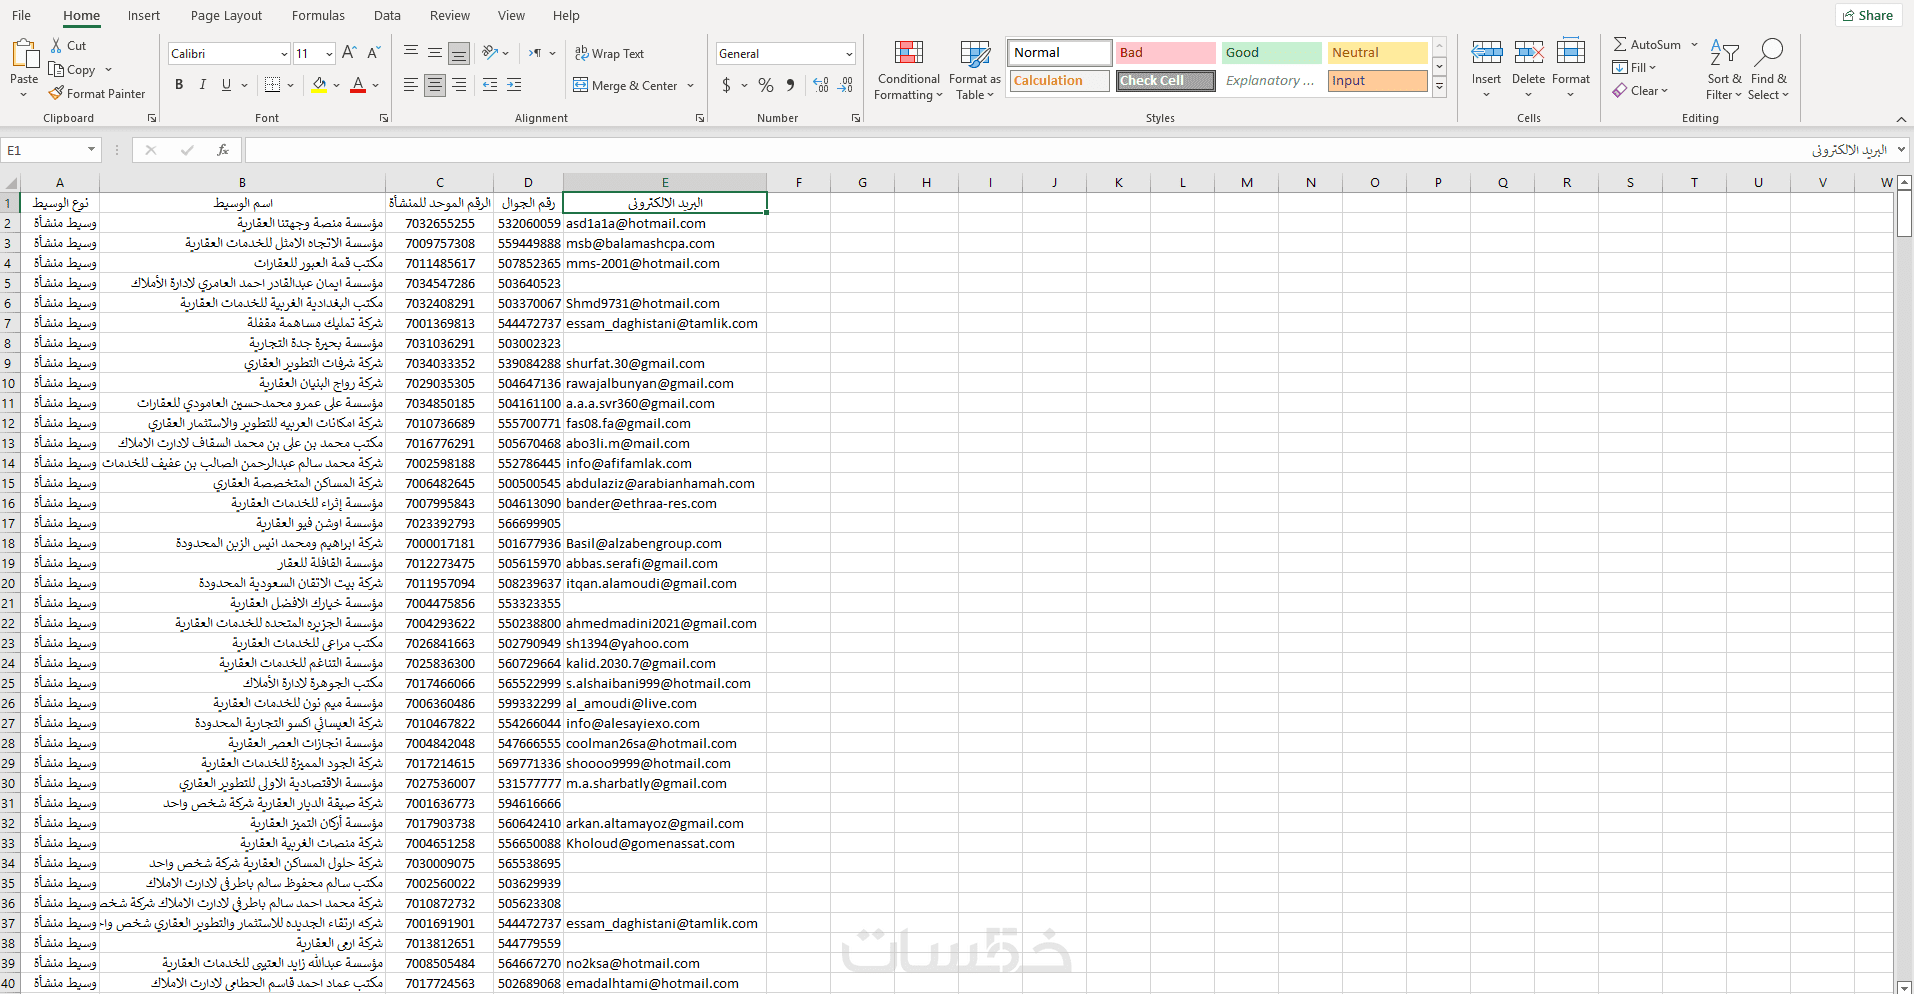This screenshot has width=1914, height=994.
Task: Click the Paste clipboard icon
Action: (24, 54)
